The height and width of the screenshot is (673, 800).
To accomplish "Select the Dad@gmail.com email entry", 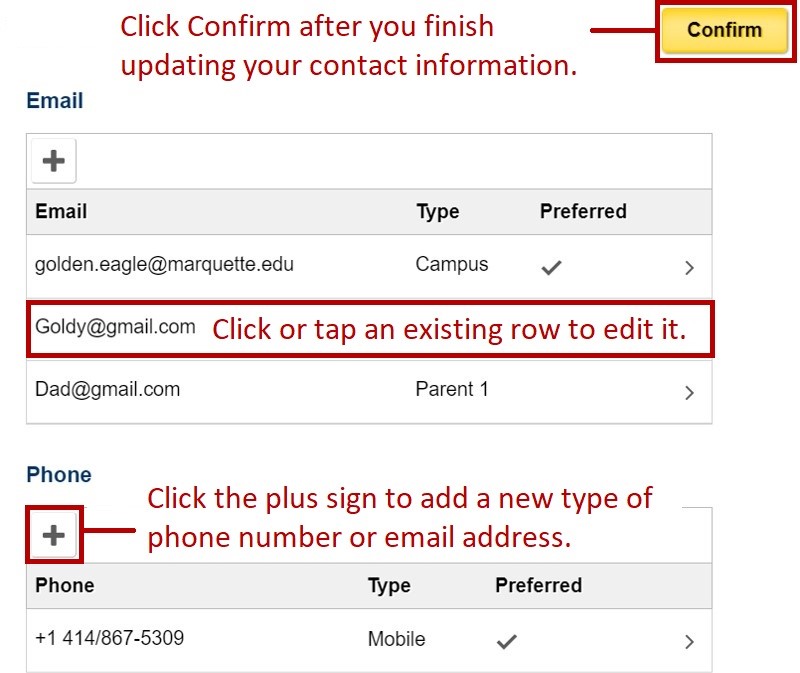I will pos(107,390).
